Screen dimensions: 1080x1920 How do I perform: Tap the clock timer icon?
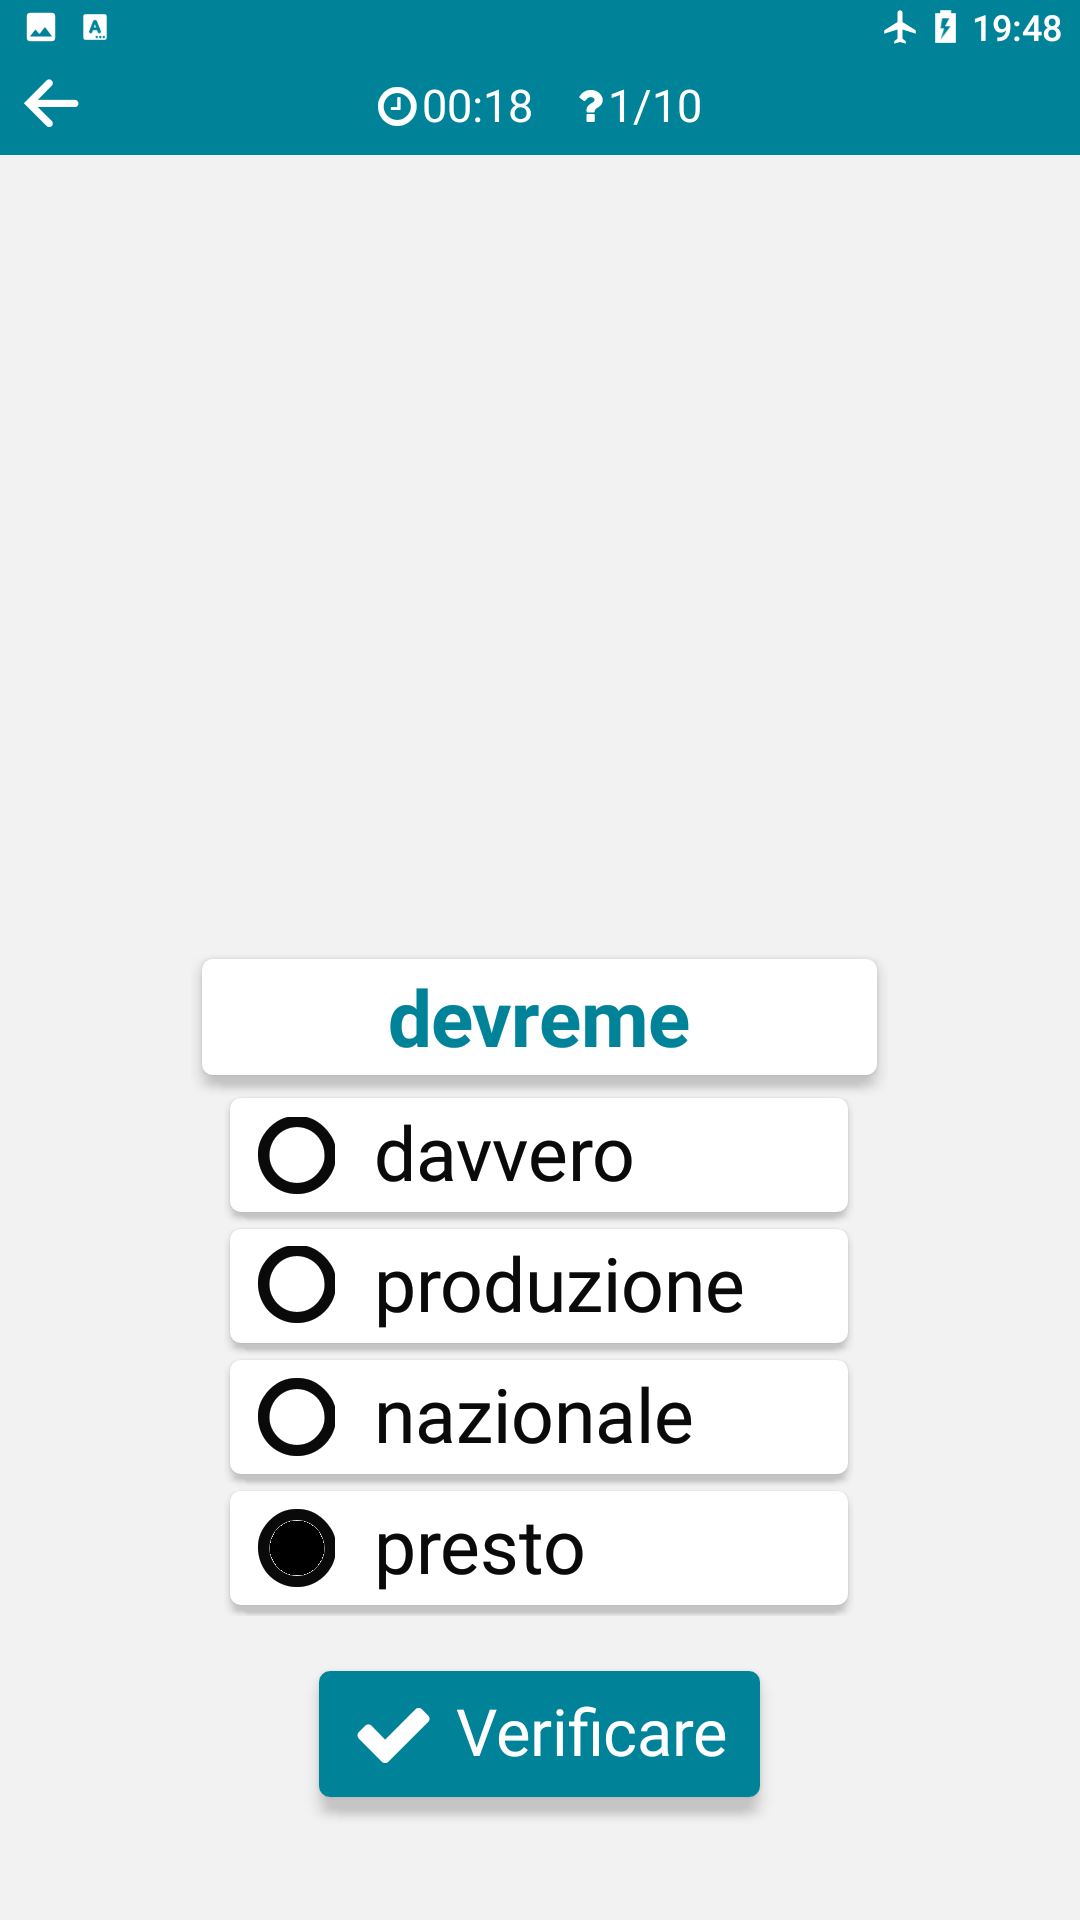[396, 106]
